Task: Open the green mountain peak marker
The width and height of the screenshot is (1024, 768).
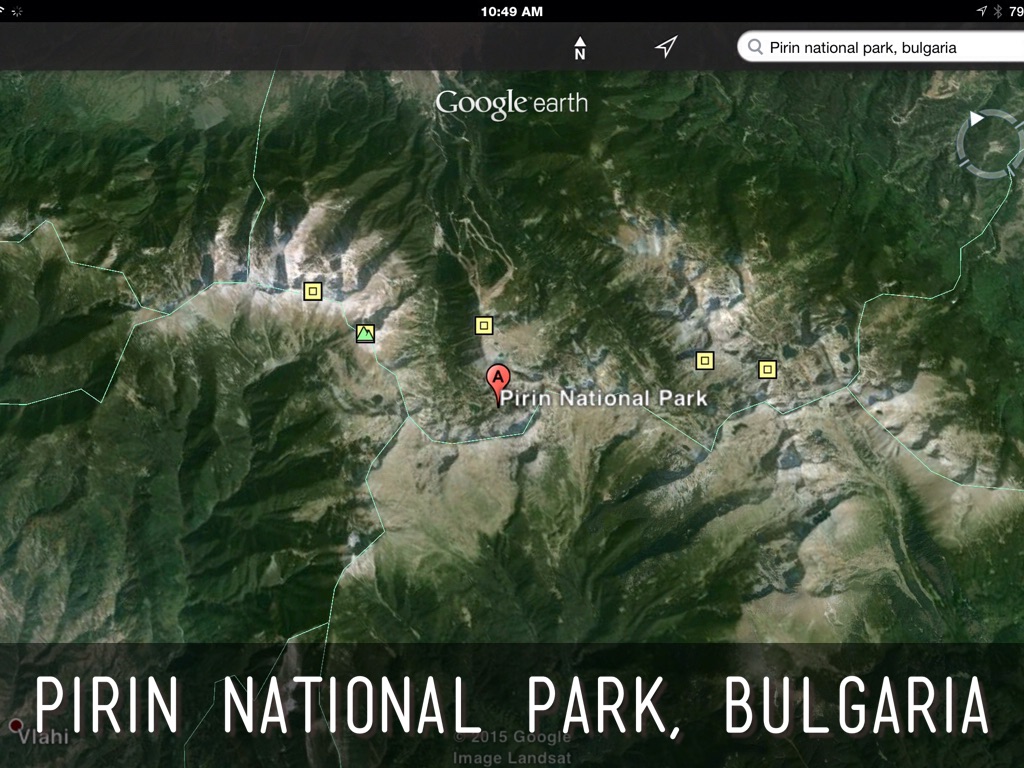Action: point(365,333)
